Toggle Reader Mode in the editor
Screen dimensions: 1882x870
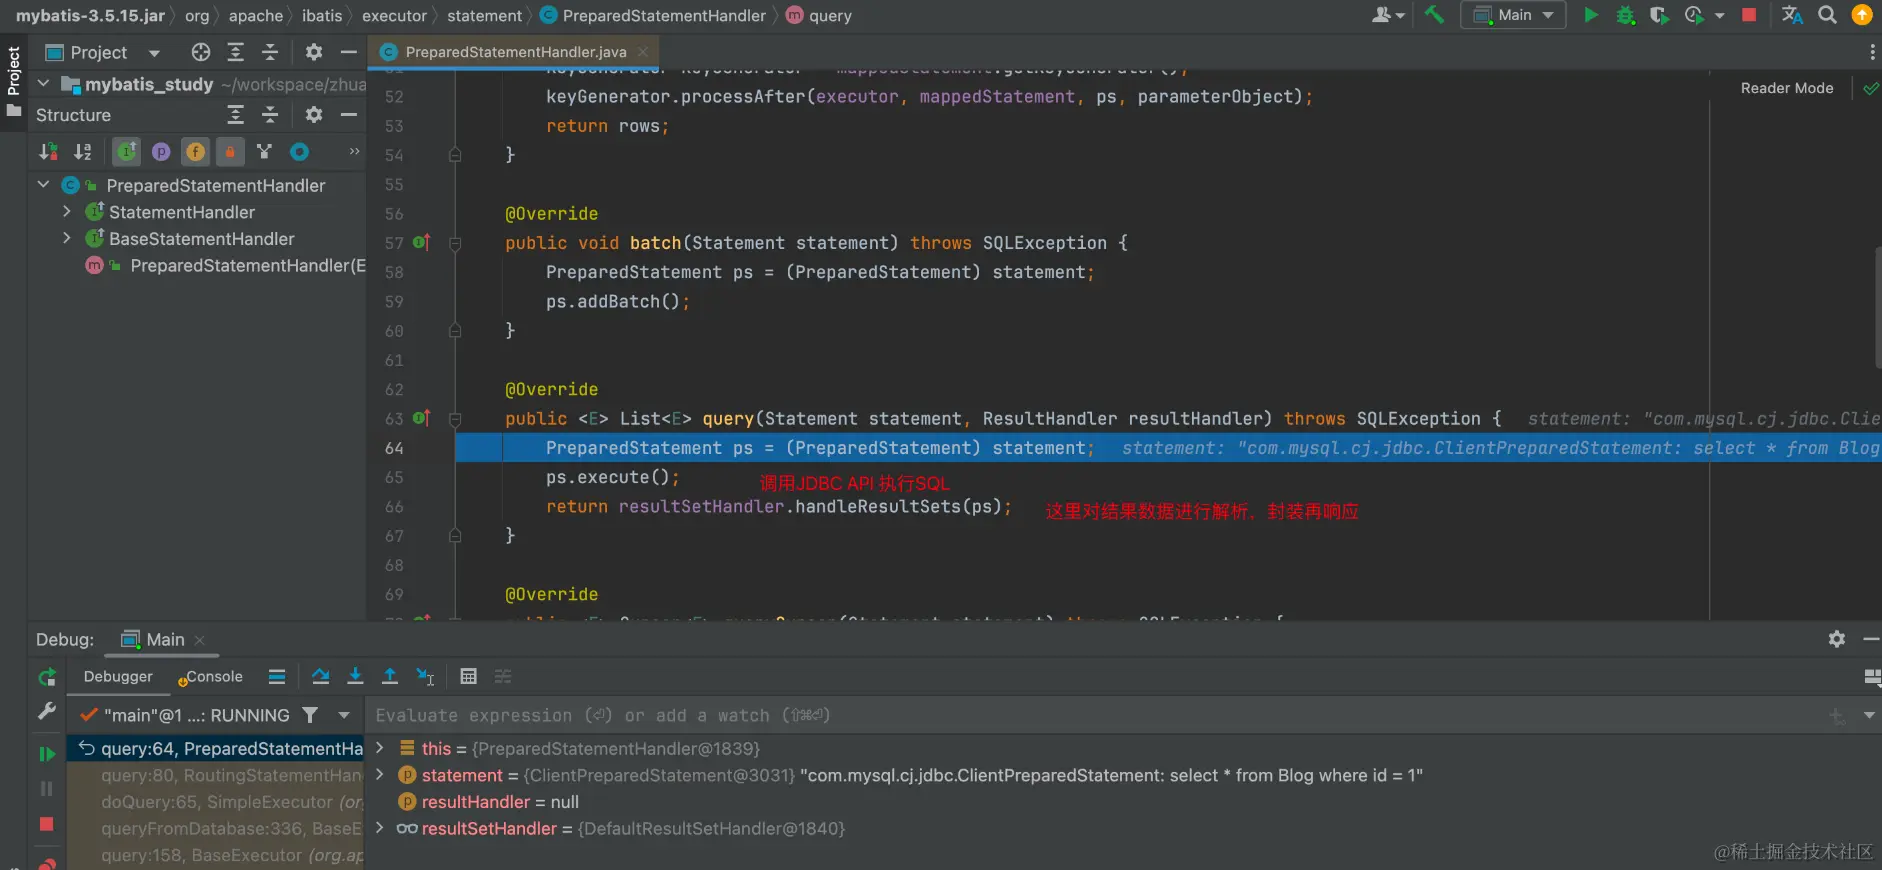pyautogui.click(x=1787, y=88)
